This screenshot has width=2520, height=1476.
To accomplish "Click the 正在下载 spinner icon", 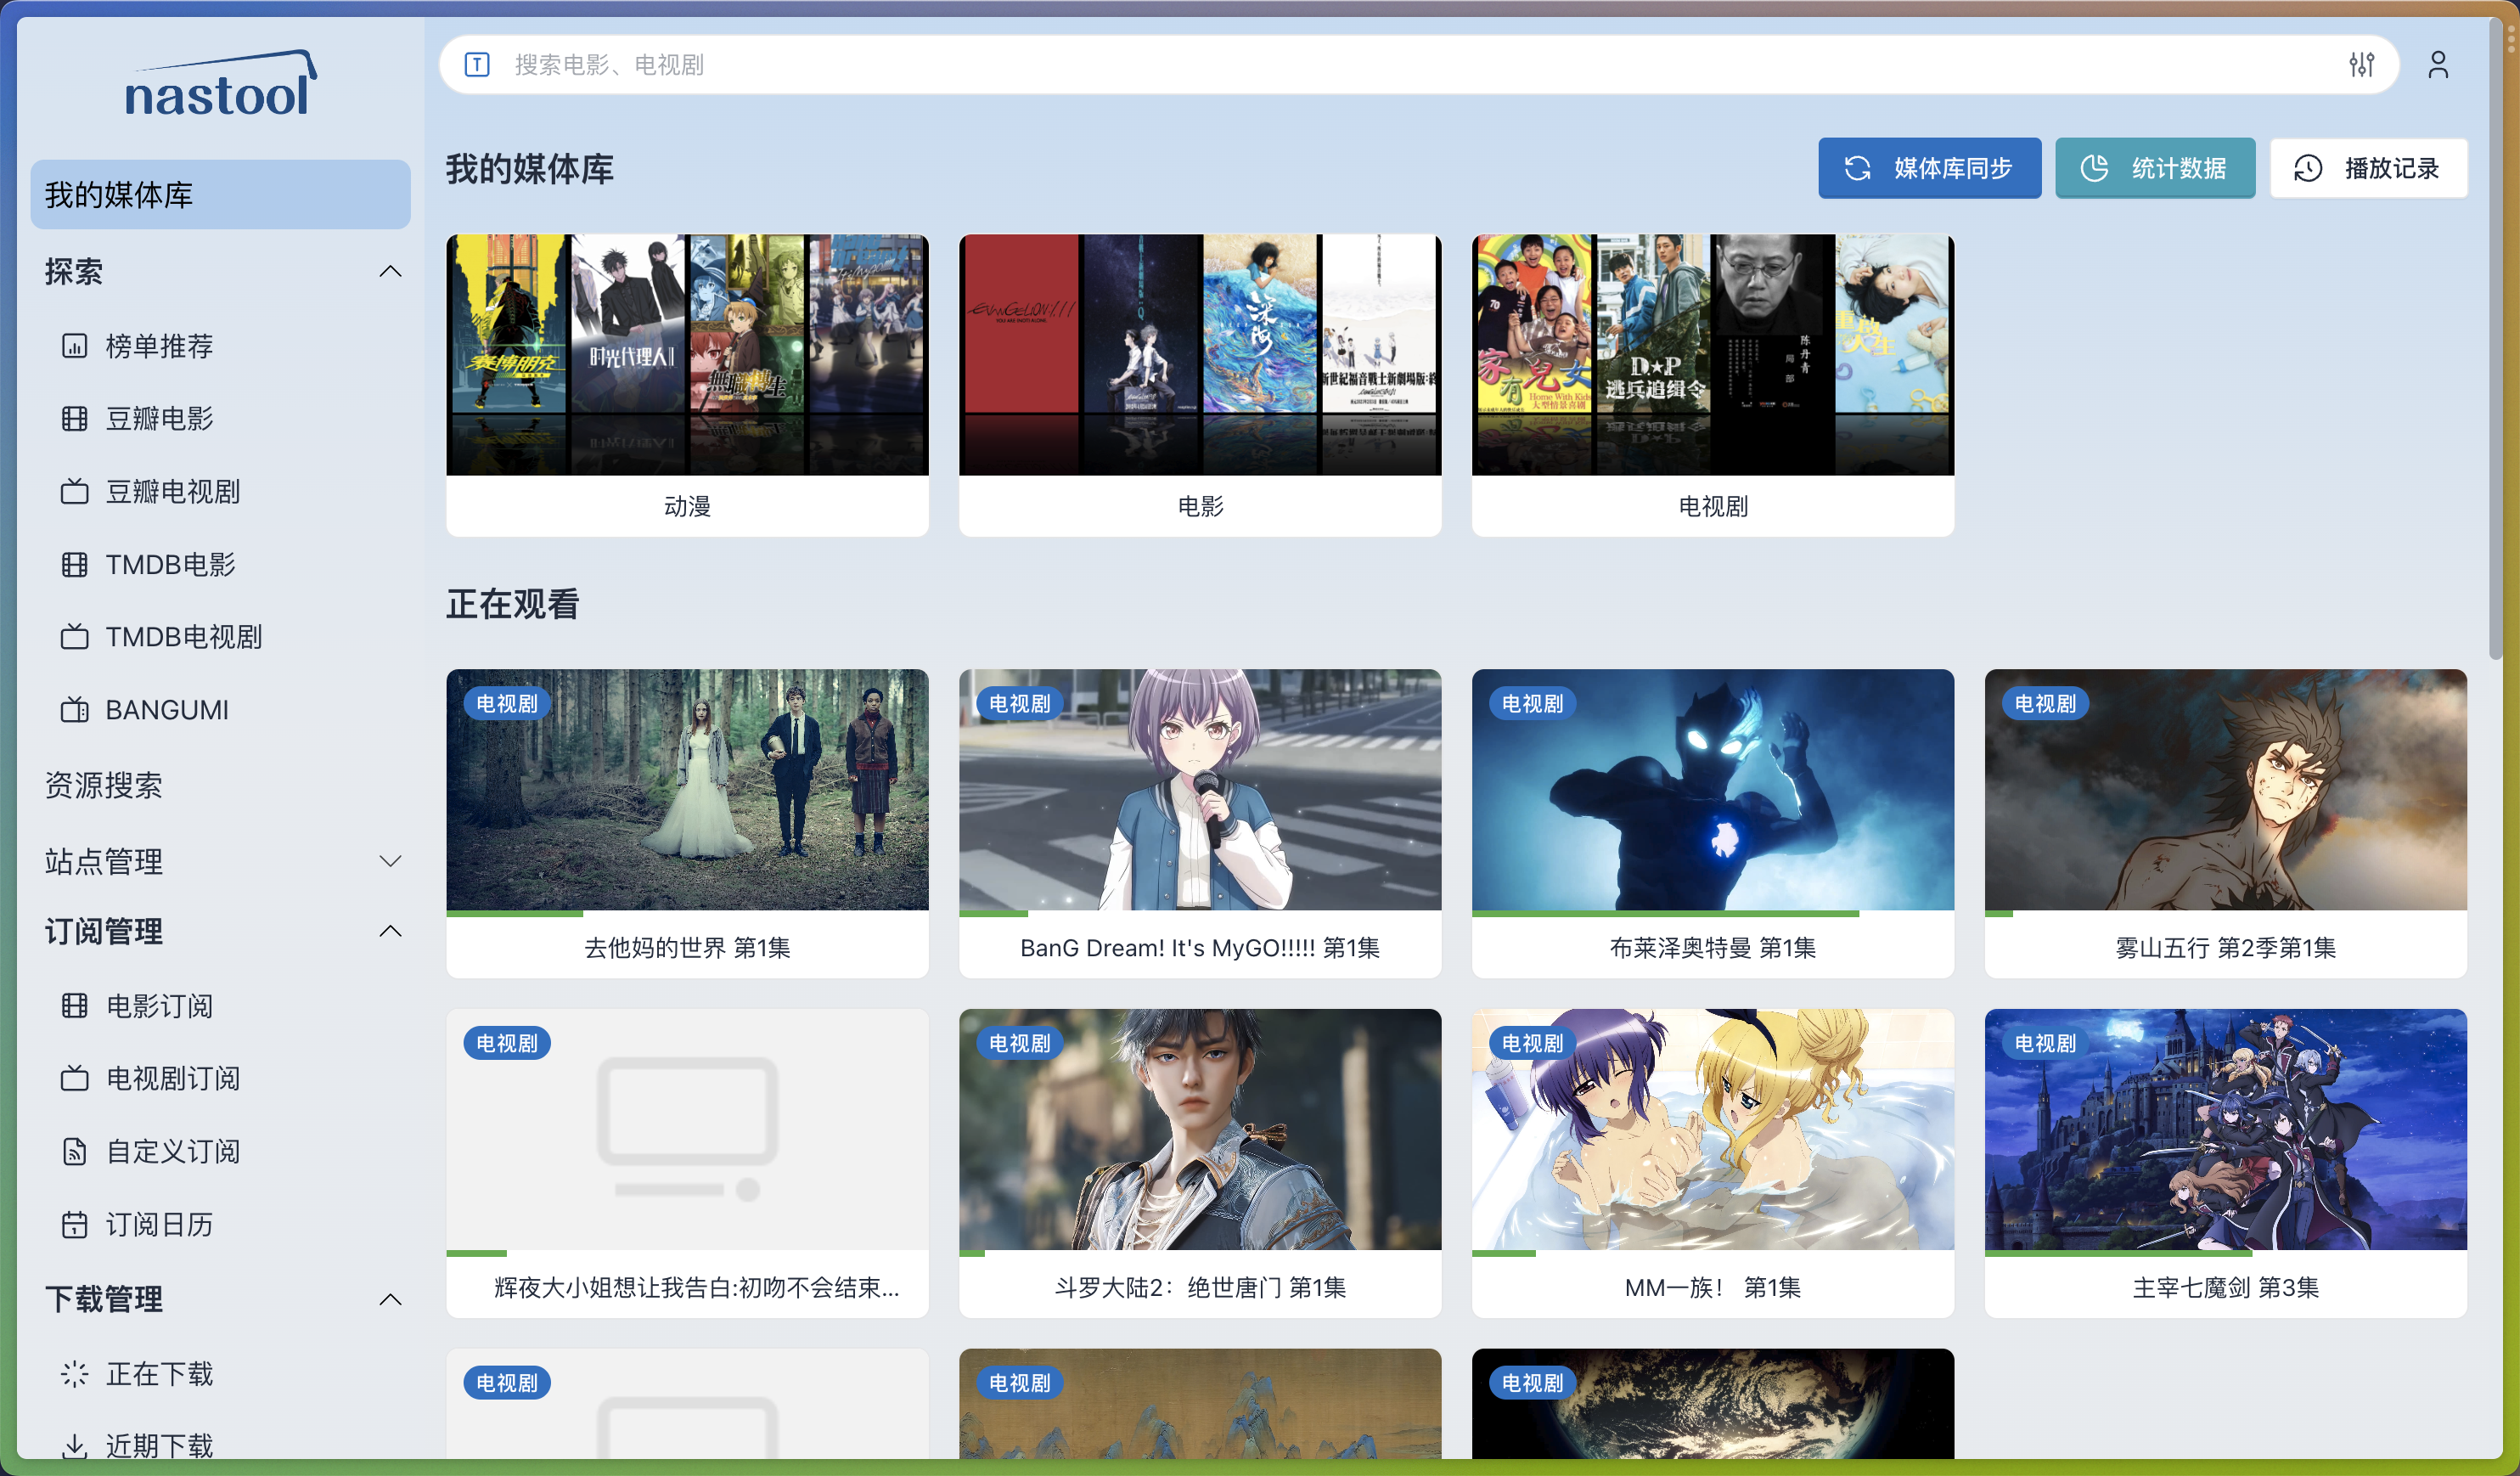I will (75, 1374).
